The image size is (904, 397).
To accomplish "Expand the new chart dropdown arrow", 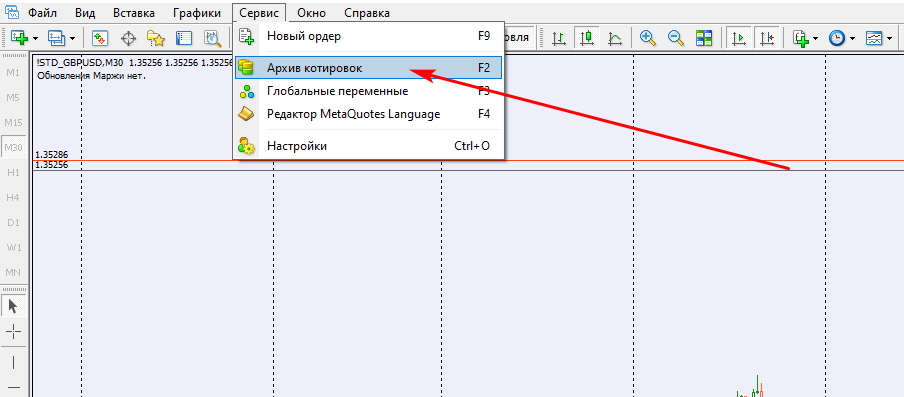I will pos(35,39).
